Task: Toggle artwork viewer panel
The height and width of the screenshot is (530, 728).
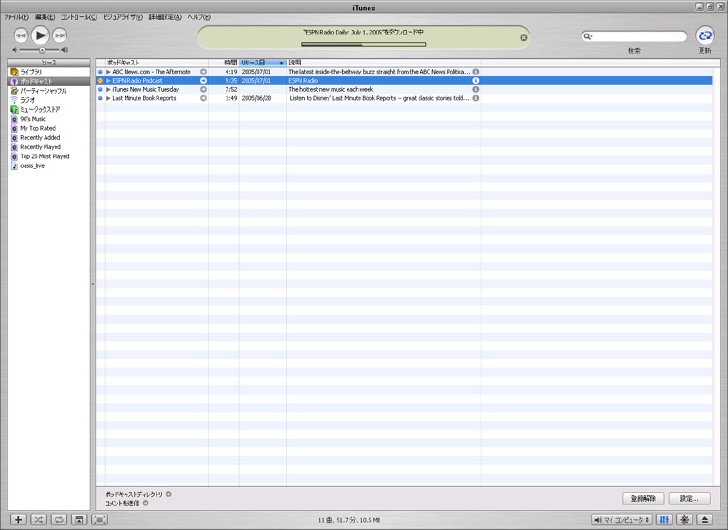Action: (79, 520)
